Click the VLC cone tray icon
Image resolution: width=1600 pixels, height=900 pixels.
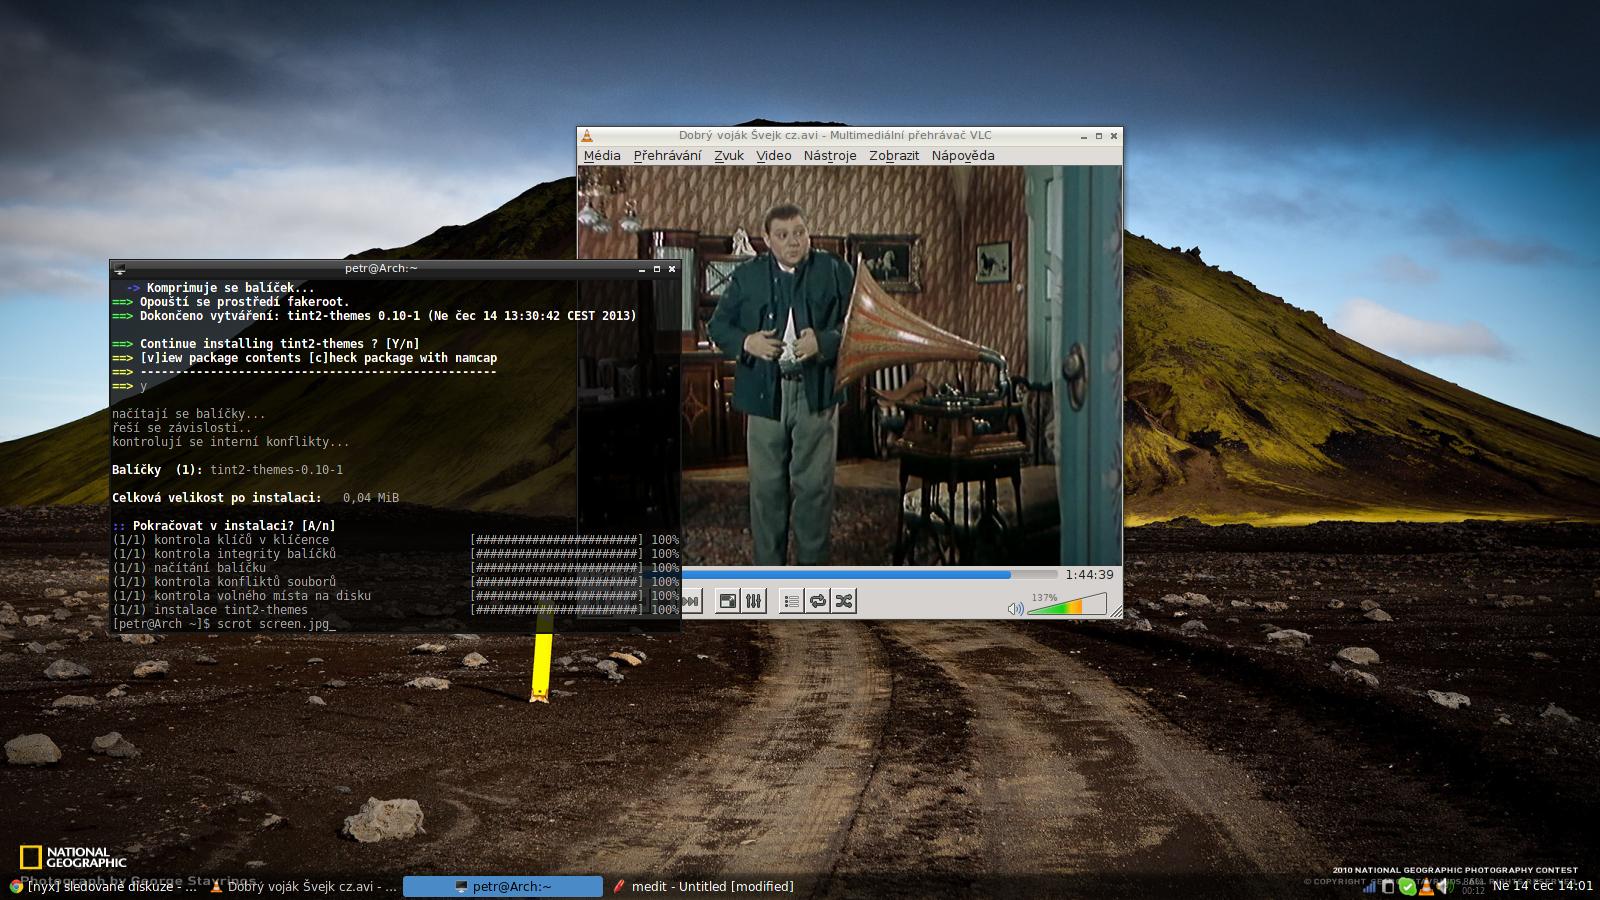click(1426, 887)
